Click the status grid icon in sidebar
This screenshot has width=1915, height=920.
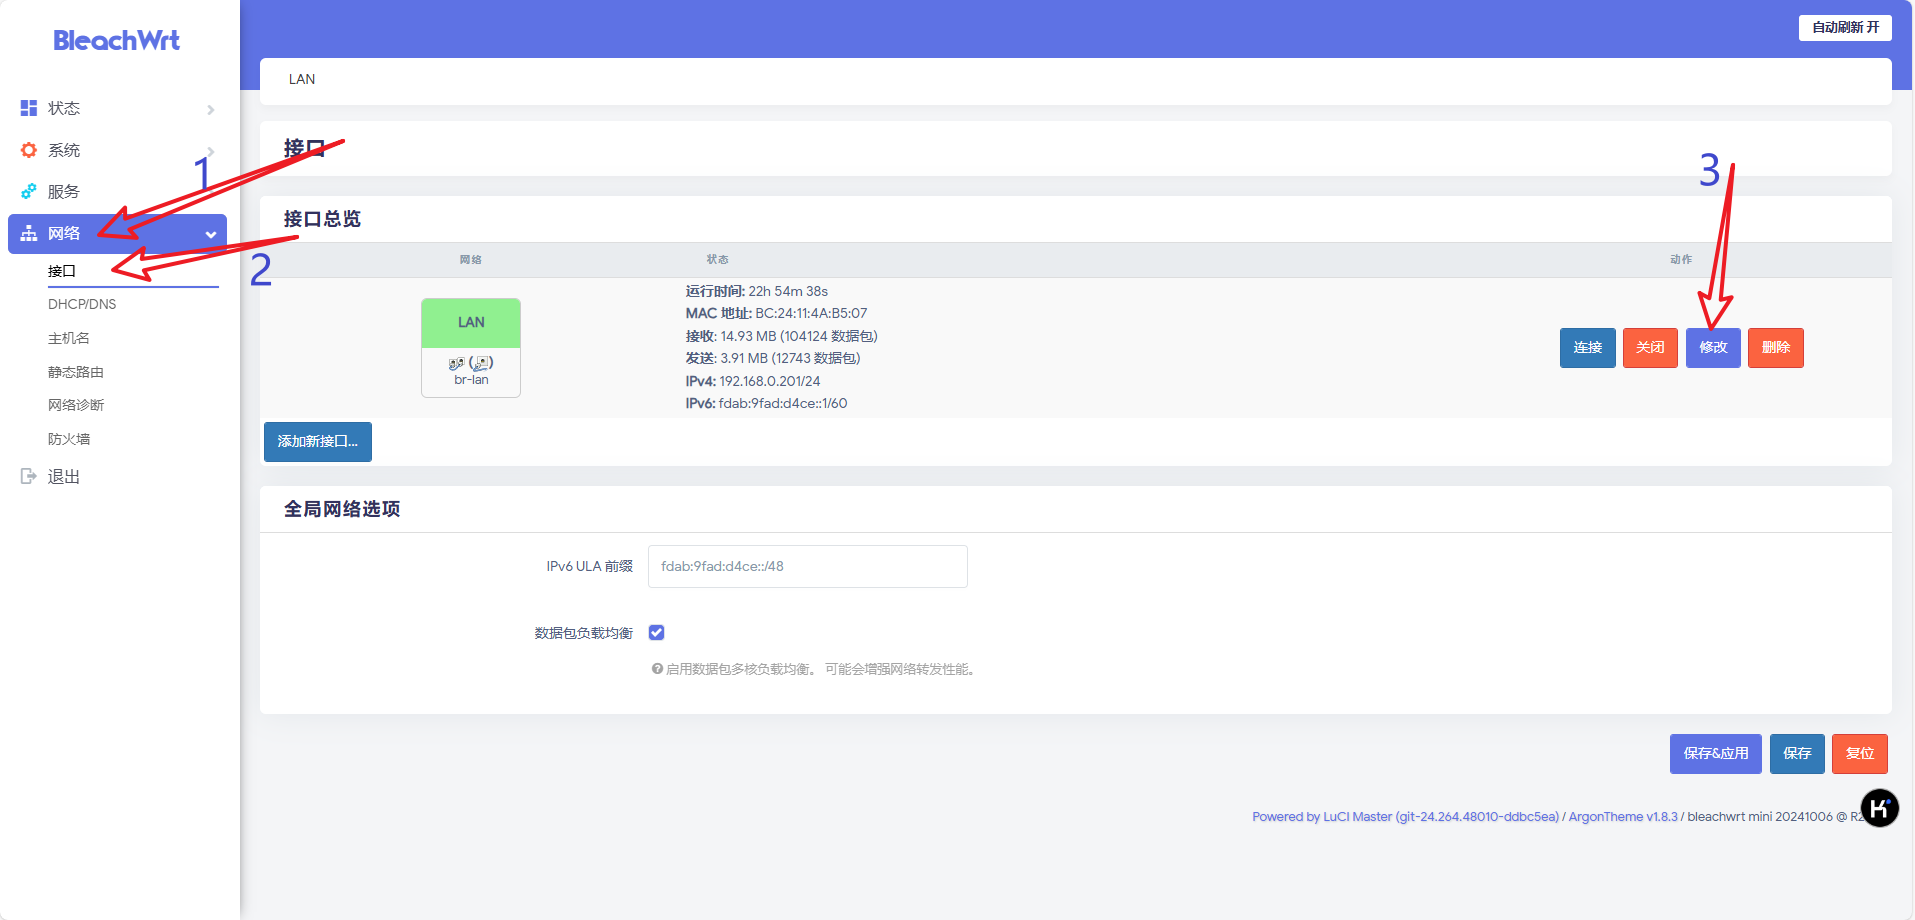click(x=29, y=108)
